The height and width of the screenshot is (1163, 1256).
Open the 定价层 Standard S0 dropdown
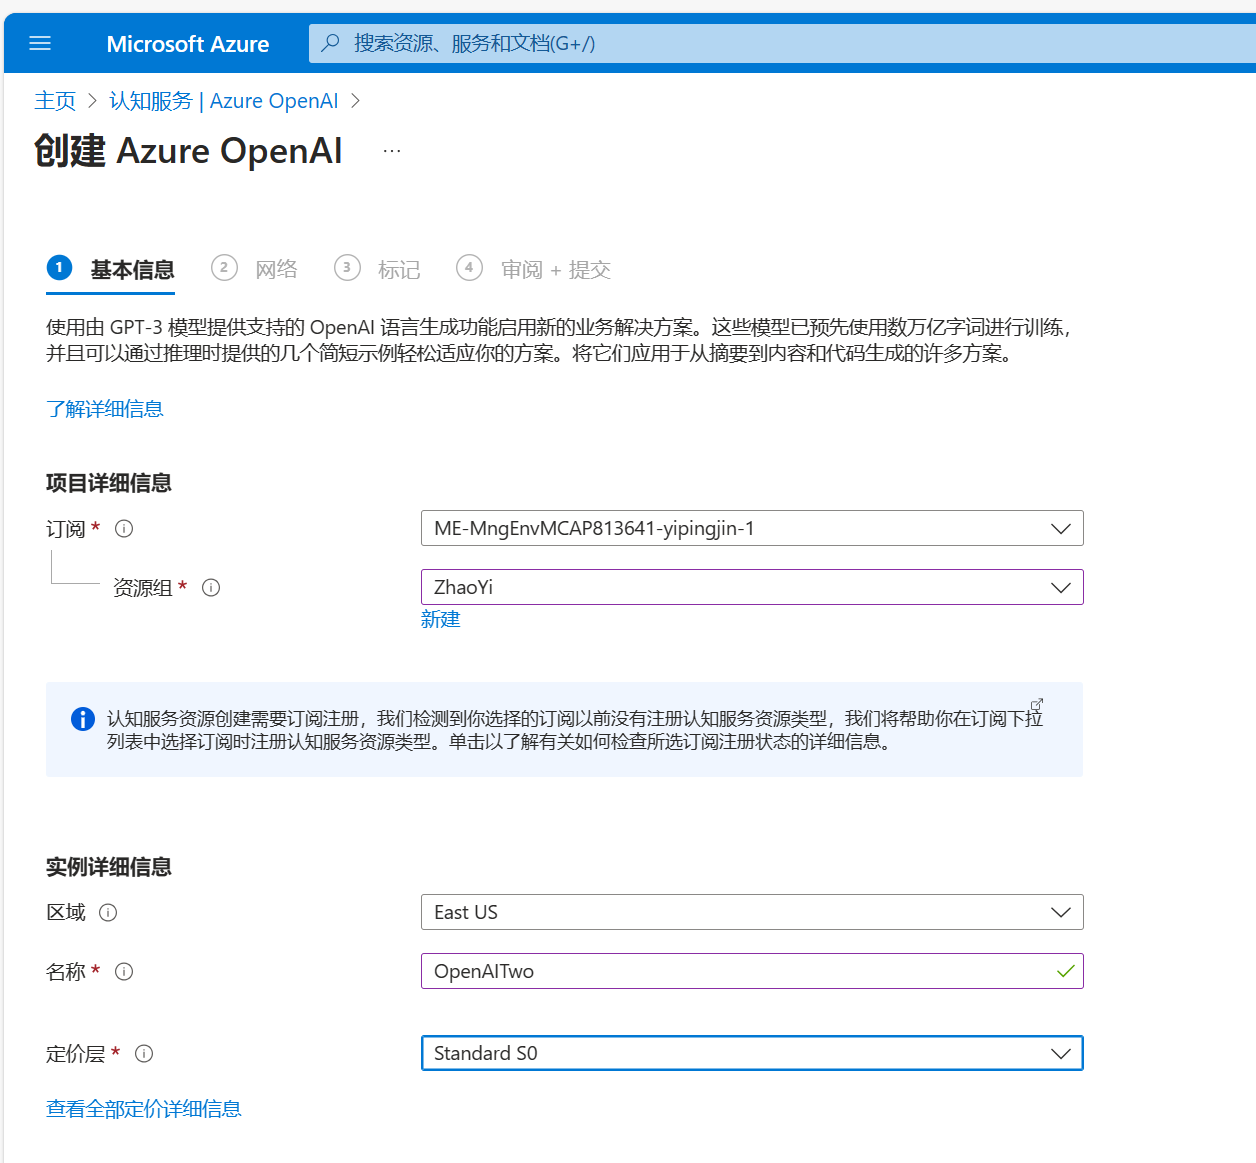click(752, 1053)
